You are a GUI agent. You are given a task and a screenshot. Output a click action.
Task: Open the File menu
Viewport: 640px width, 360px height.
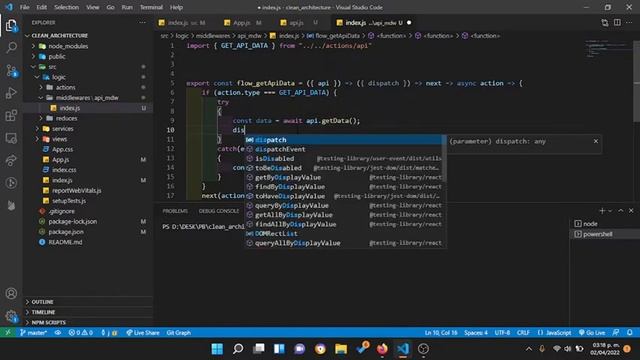(24, 7)
